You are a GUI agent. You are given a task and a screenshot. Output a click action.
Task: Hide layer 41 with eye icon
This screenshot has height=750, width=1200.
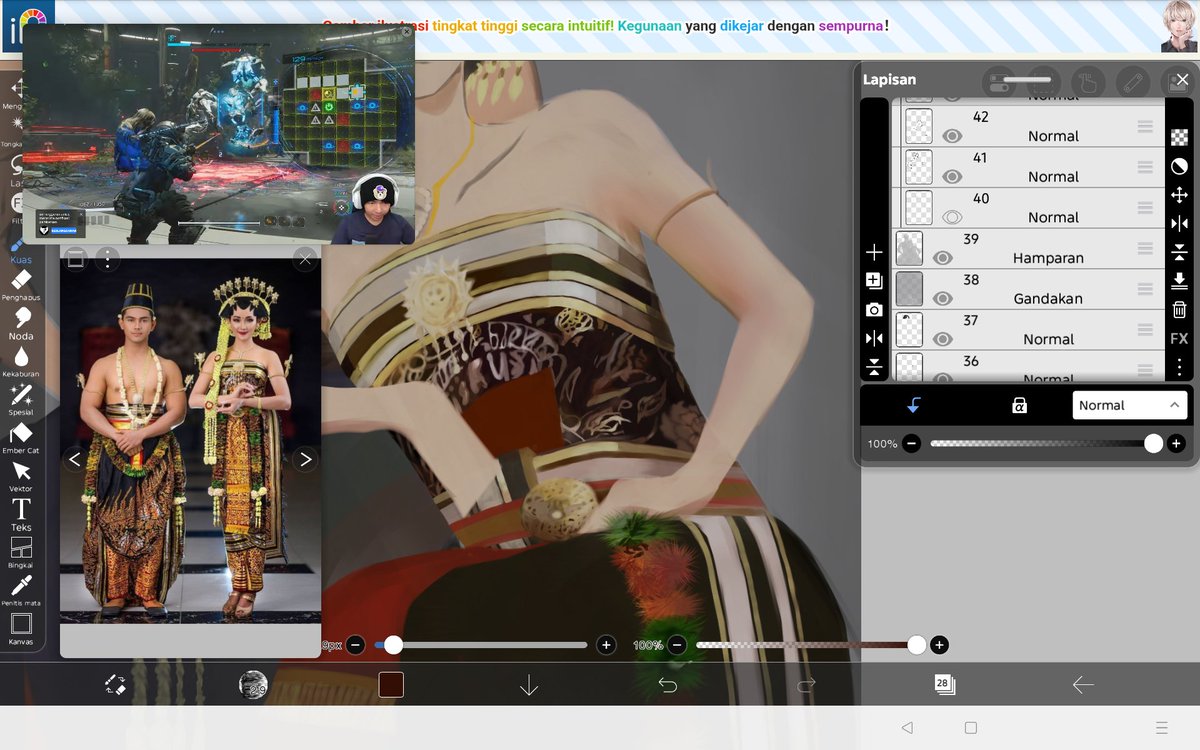(x=952, y=177)
